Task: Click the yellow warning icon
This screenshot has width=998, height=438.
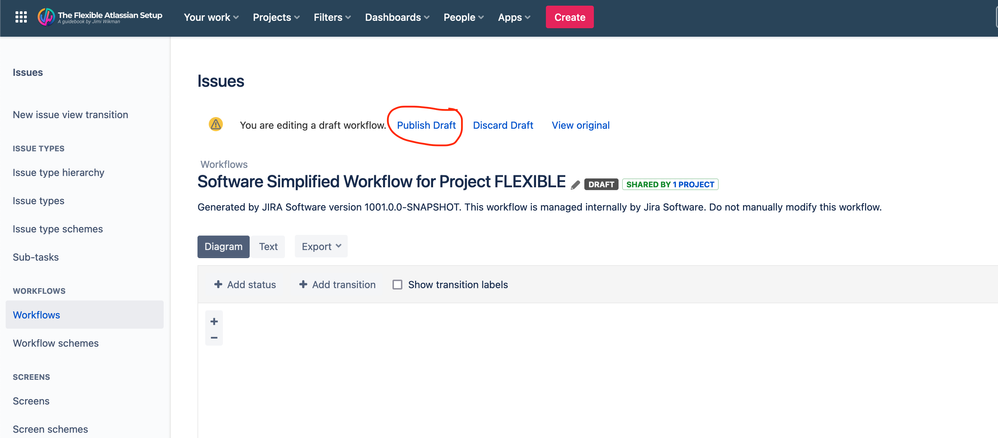Action: [x=216, y=124]
